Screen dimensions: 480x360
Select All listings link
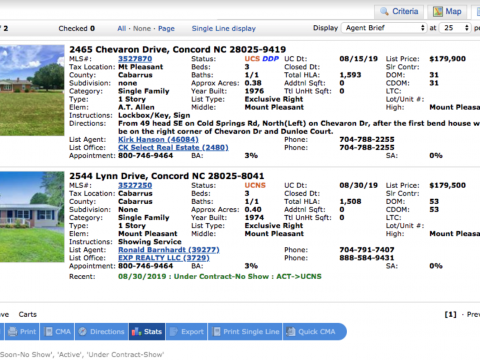tap(121, 29)
